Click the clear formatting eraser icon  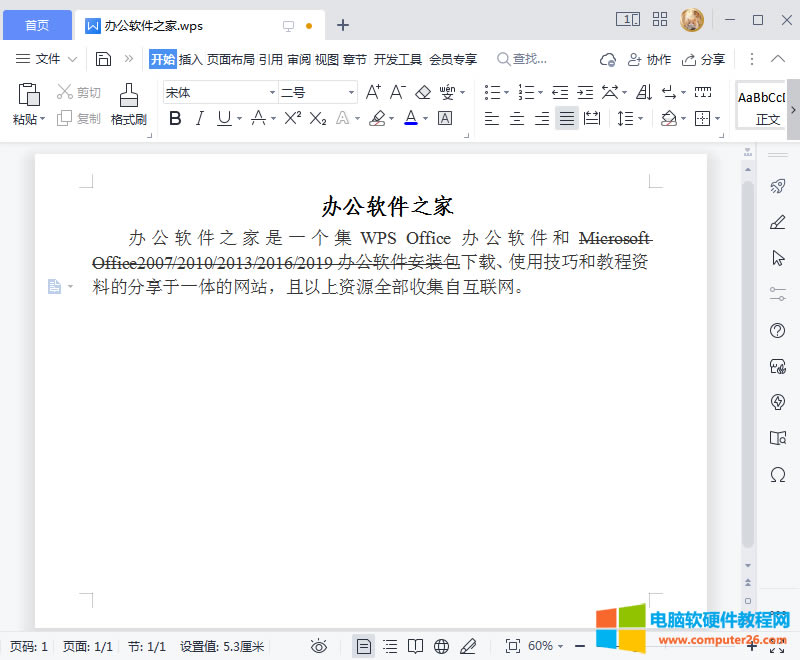click(425, 93)
